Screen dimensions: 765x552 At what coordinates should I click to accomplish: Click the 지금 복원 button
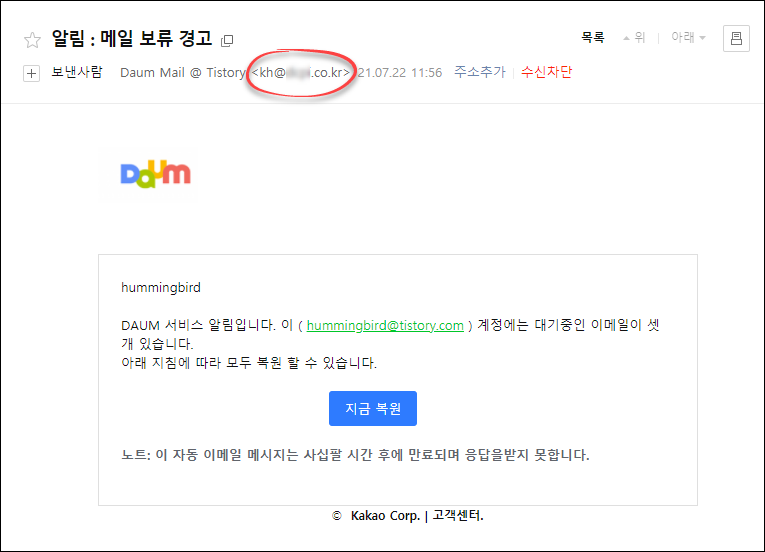tap(373, 409)
